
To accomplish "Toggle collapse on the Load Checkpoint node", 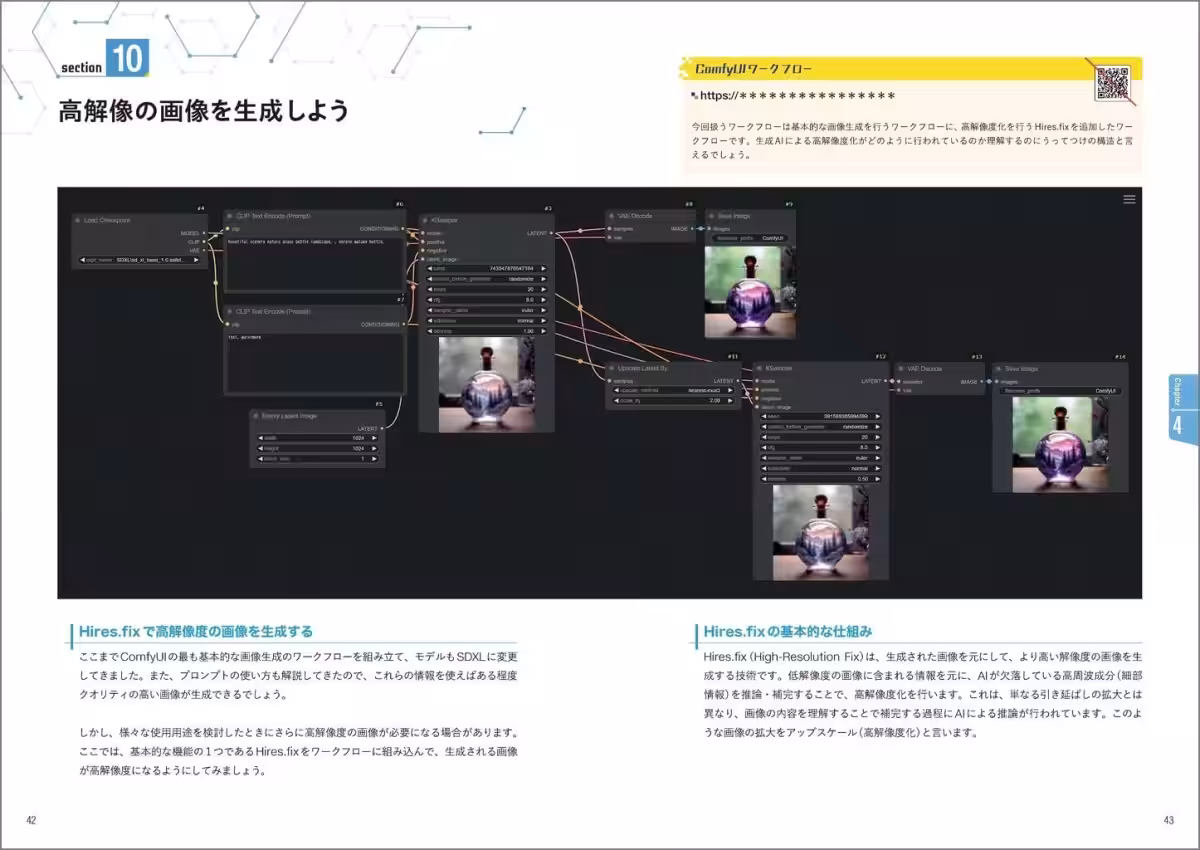I will [x=76, y=220].
